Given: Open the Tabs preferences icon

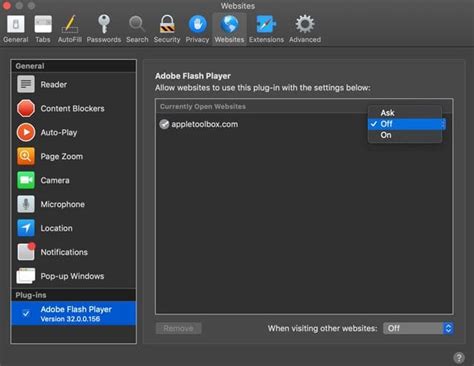Looking at the screenshot, I should [43, 24].
